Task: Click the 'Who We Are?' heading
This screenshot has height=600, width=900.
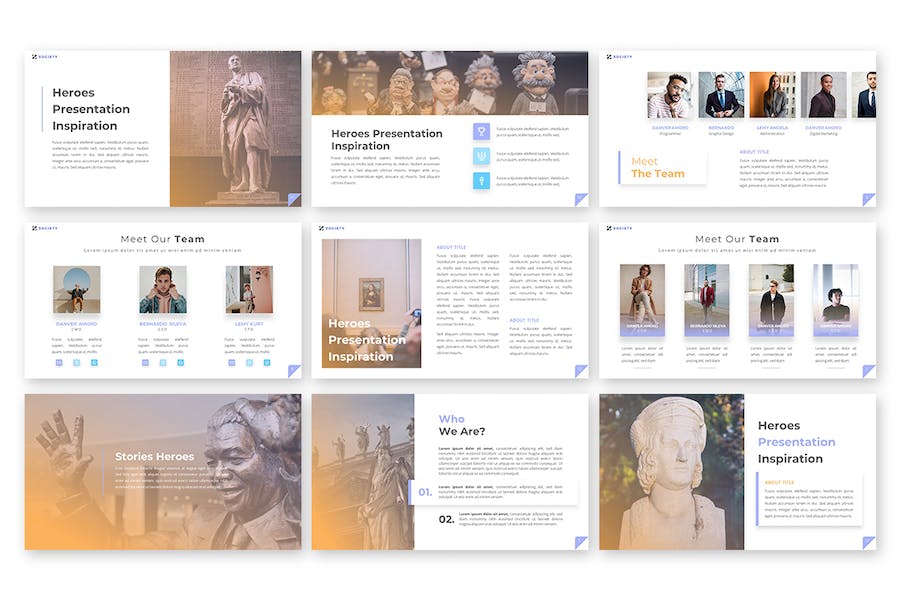Action: (x=462, y=425)
